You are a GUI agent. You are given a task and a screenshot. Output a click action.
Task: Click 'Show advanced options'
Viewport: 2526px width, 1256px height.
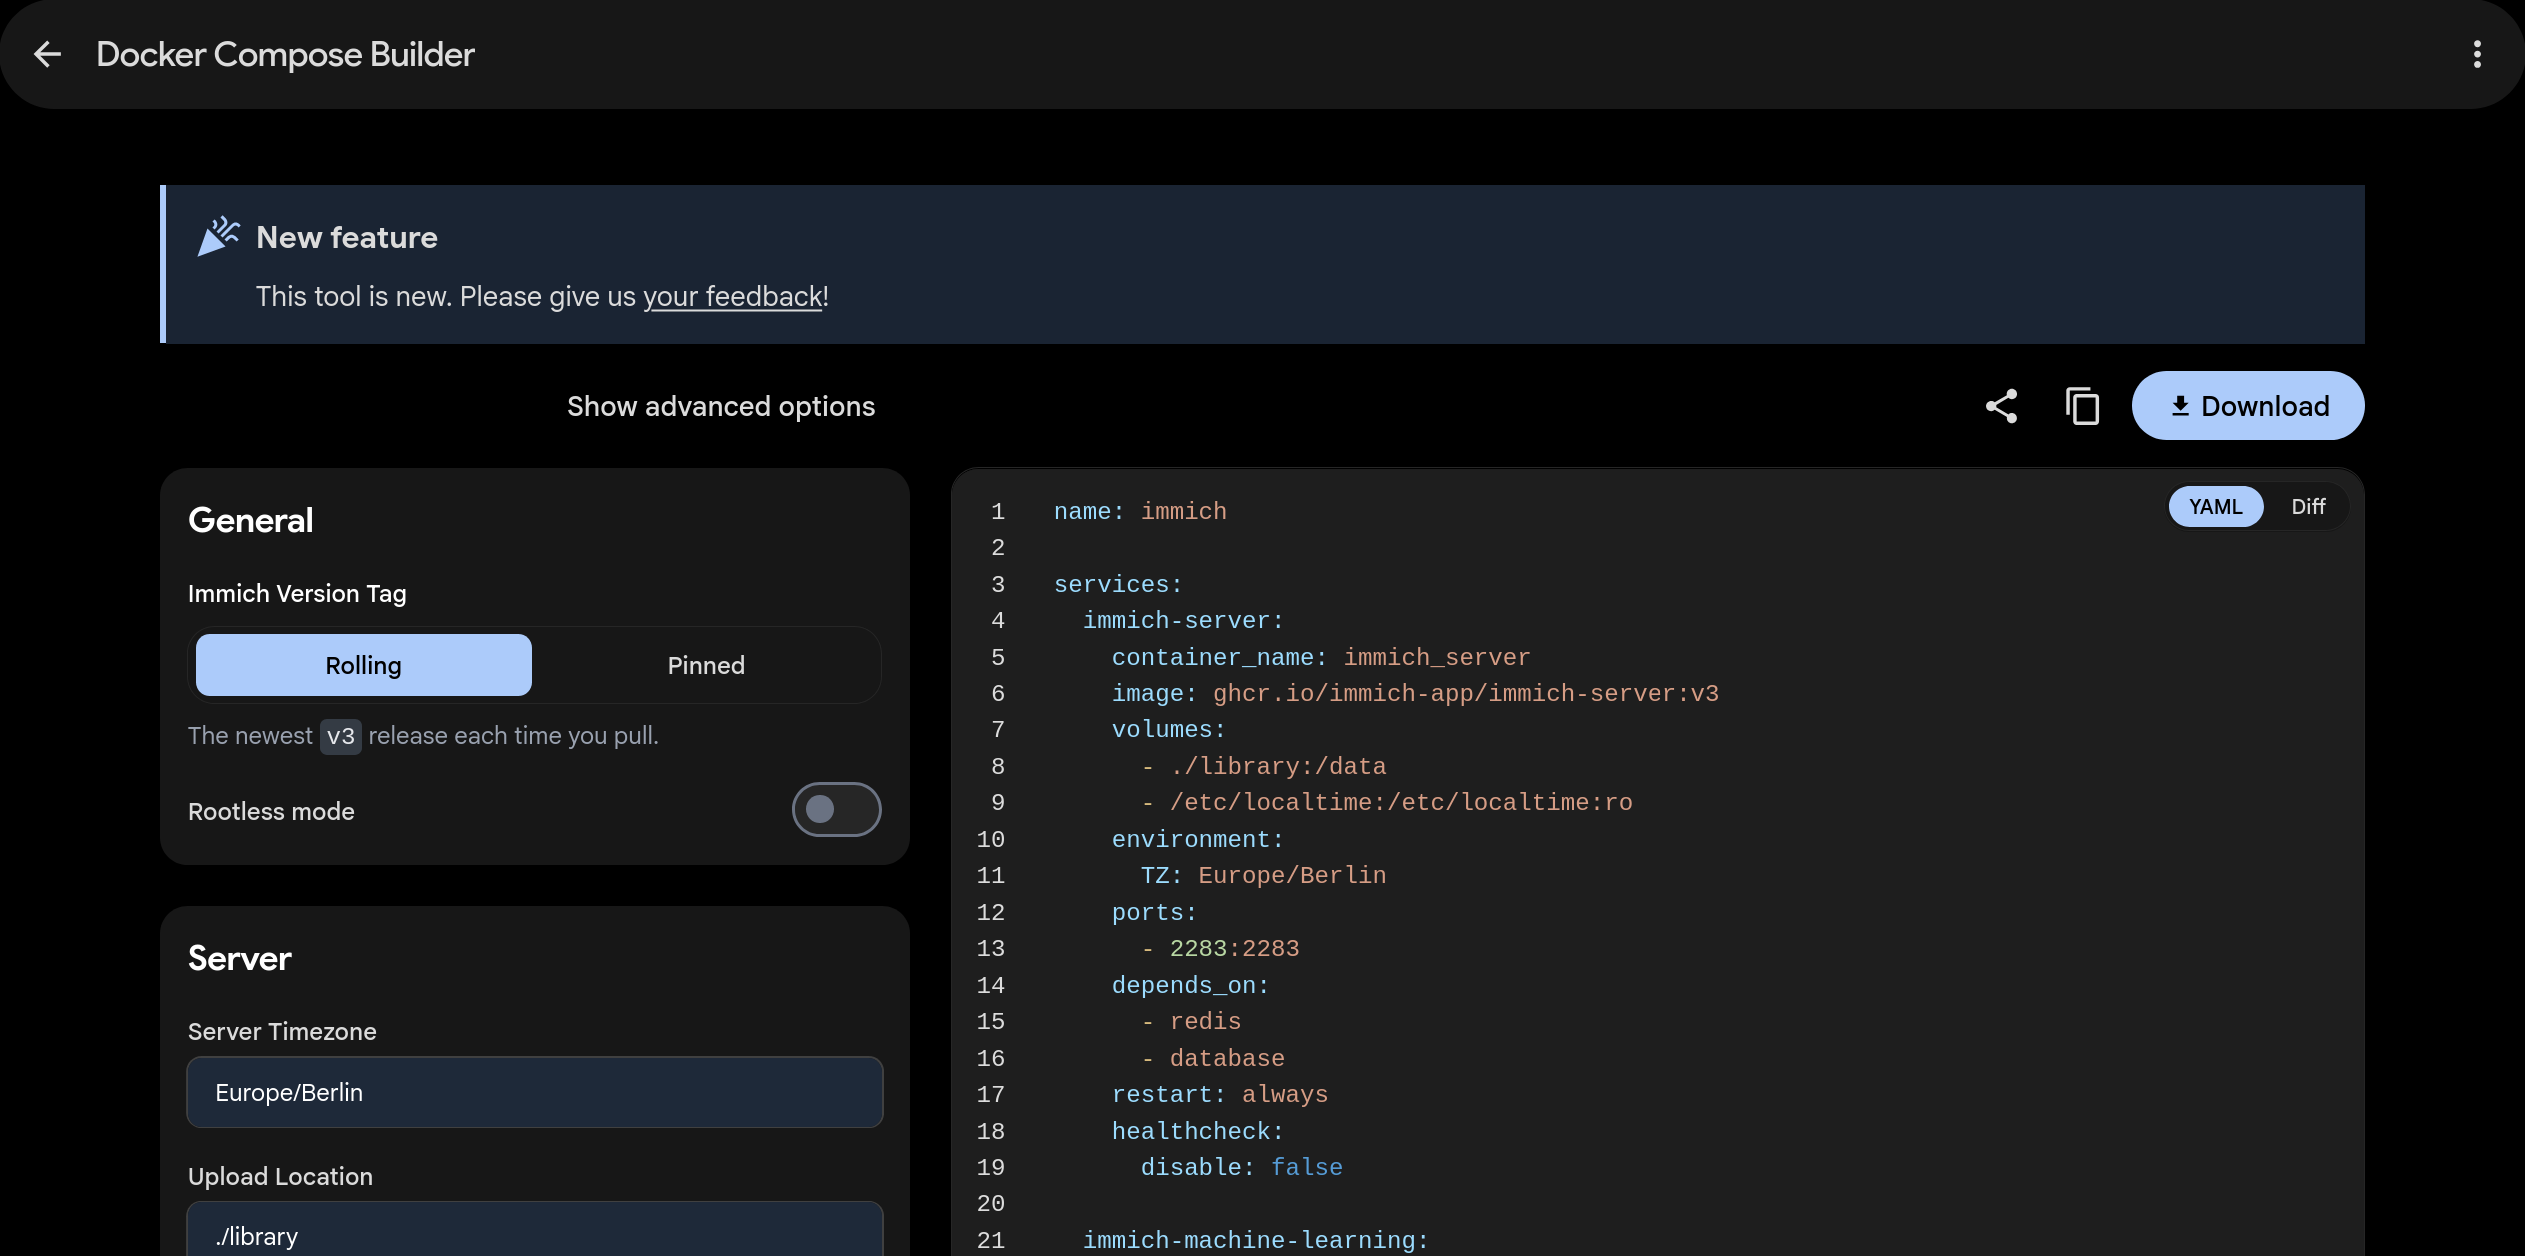pyautogui.click(x=720, y=406)
